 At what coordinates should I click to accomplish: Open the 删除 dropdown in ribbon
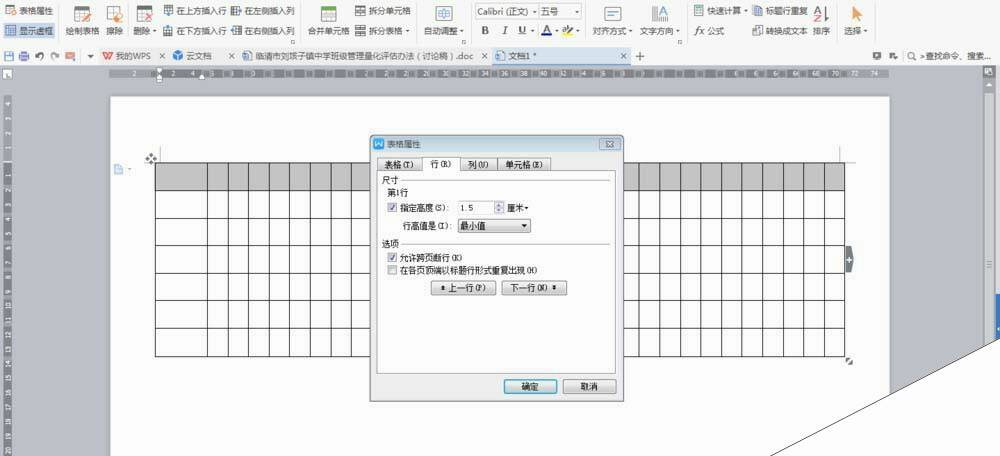pos(145,20)
